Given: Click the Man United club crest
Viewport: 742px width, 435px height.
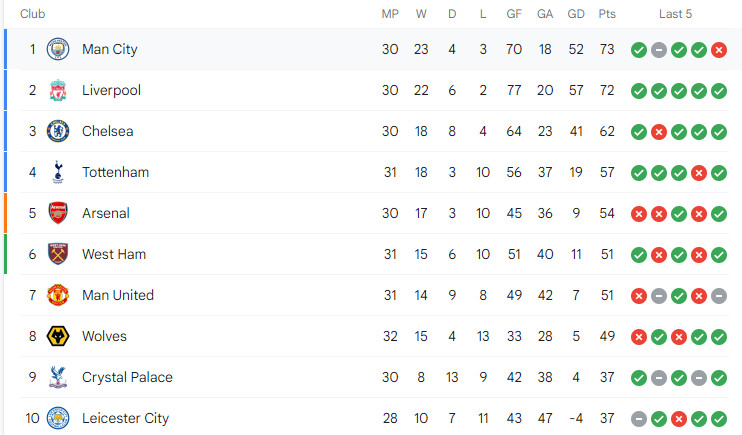Looking at the screenshot, I should 57,295.
